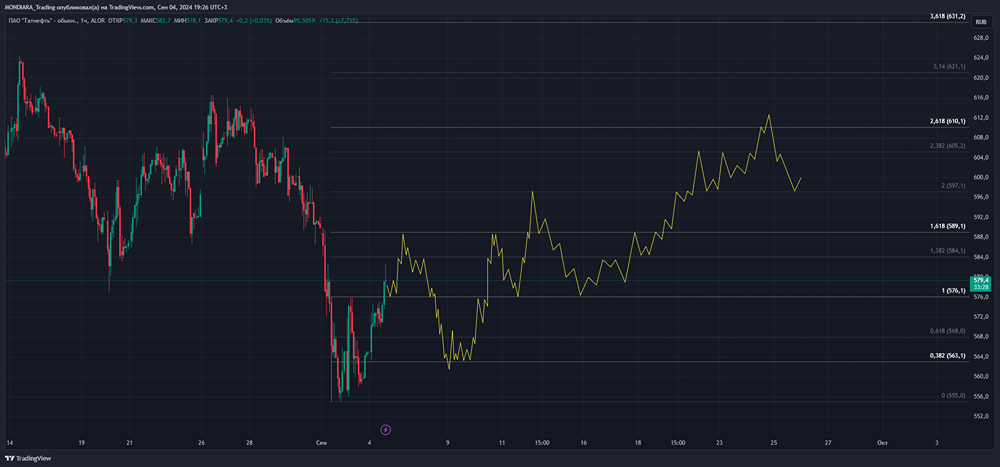Image resolution: width=1000 pixels, height=467 pixels.
Task: Click price scale label 592,0
Action: [x=979, y=217]
